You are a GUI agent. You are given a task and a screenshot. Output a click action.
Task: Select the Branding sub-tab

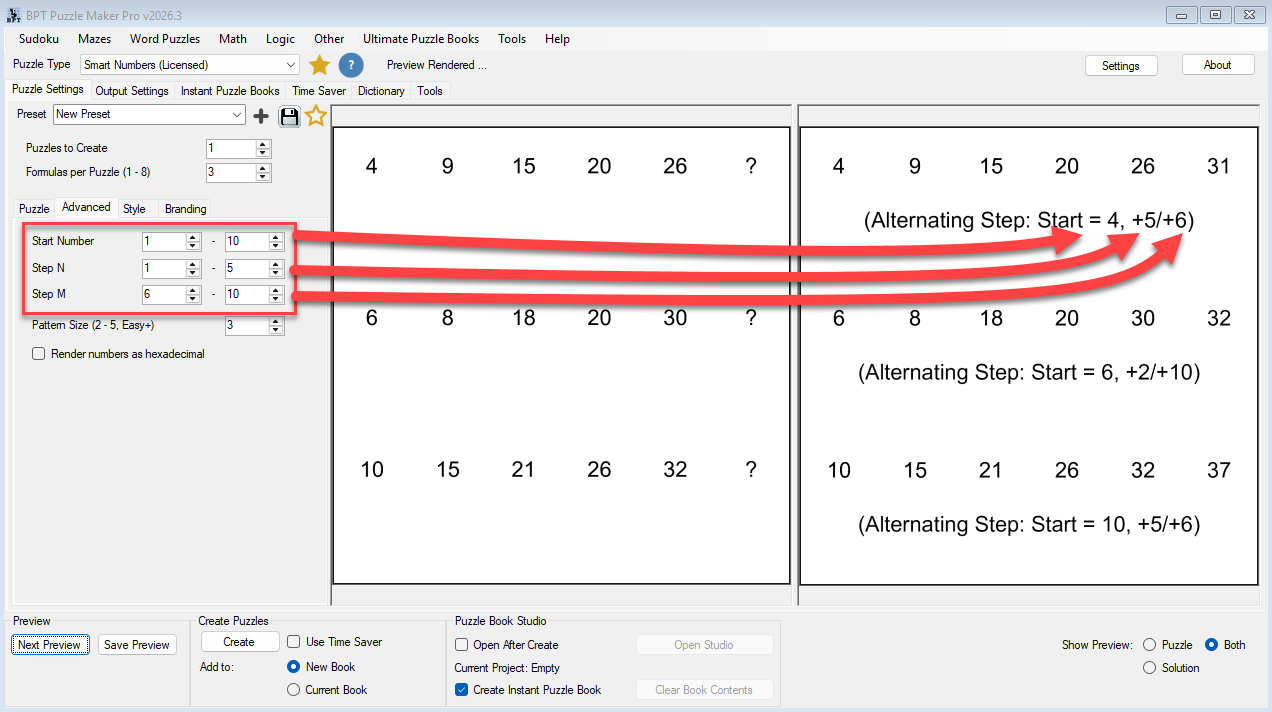click(x=186, y=209)
